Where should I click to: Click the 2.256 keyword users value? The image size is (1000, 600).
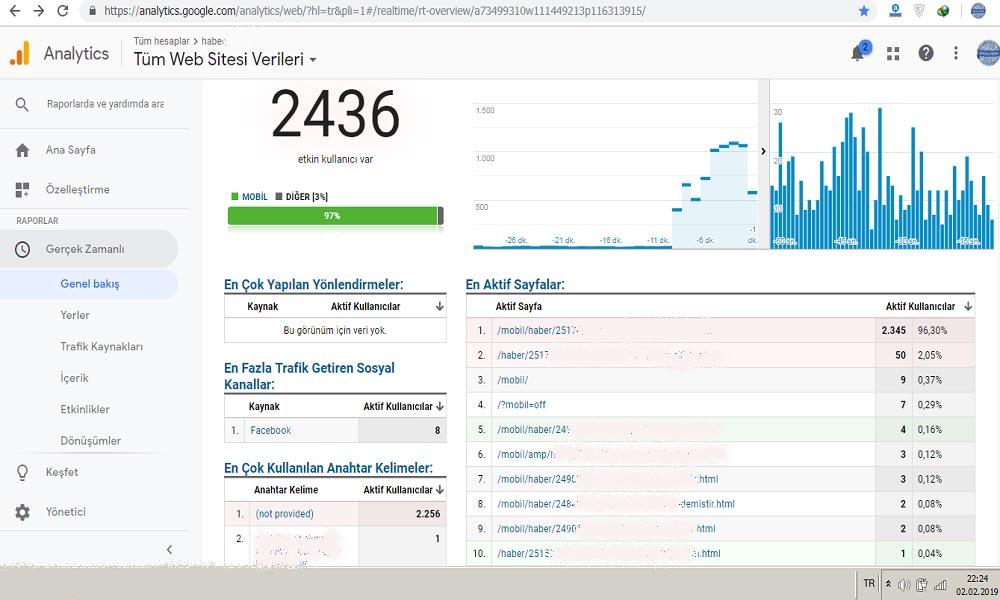(428, 514)
